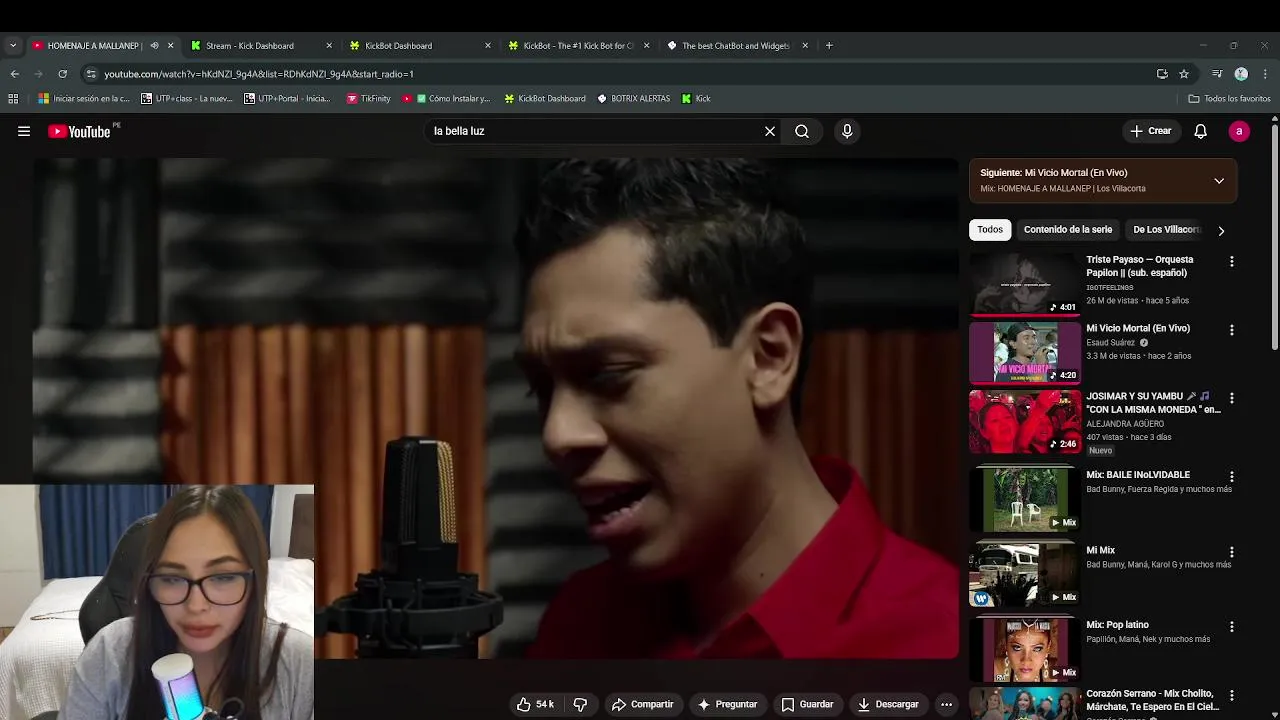
Task: Clear the search box text
Action: [770, 131]
